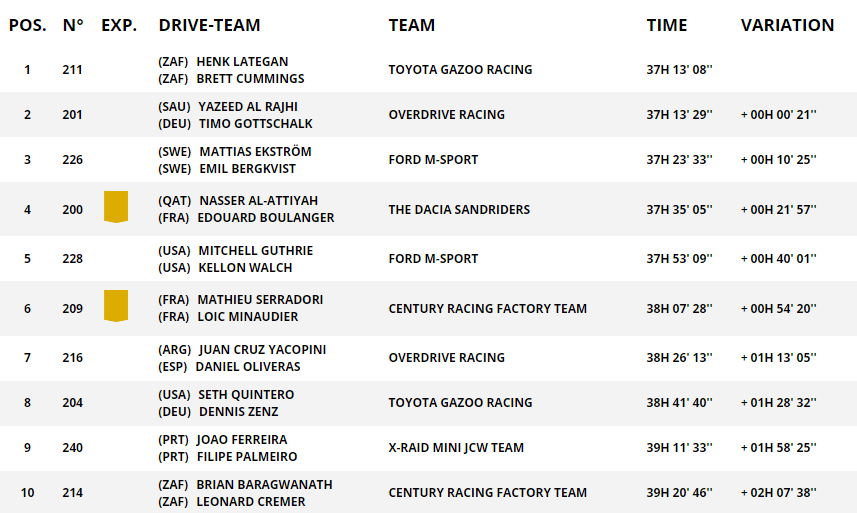Open Yazeed Al Rajhi's entry
857x513 pixels.
(247, 106)
